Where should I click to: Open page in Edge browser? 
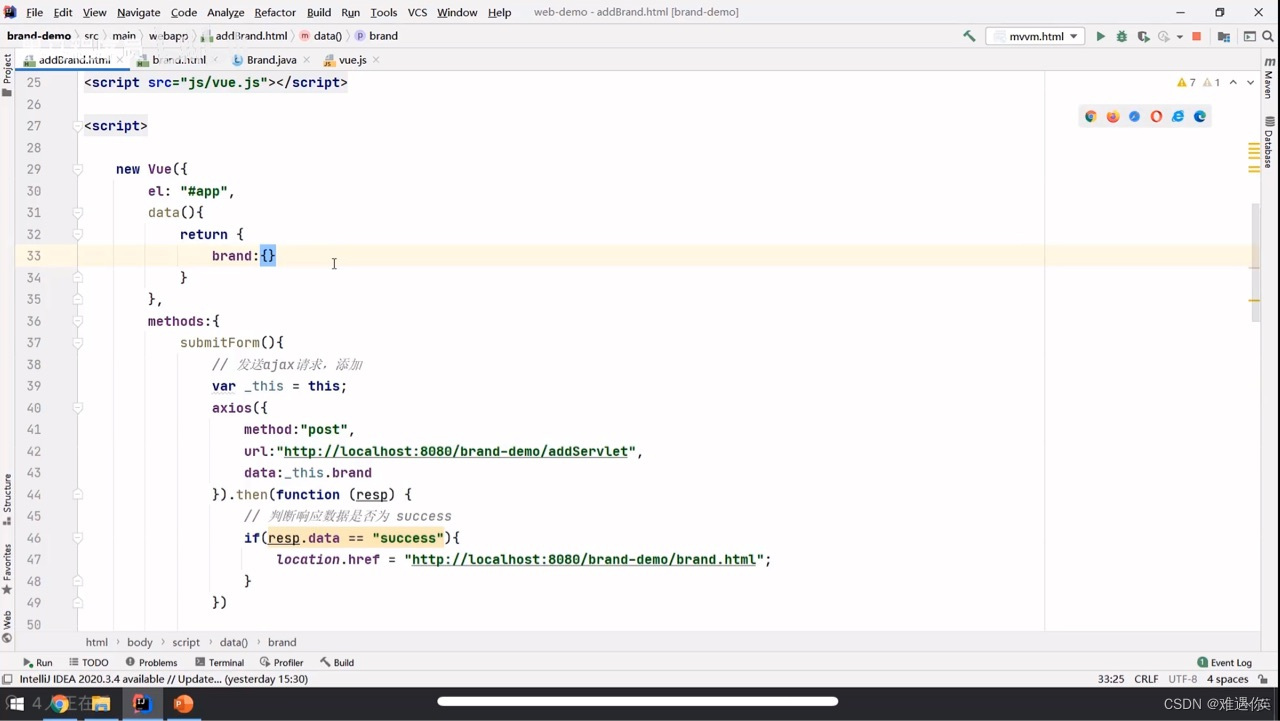pyautogui.click(x=1200, y=116)
